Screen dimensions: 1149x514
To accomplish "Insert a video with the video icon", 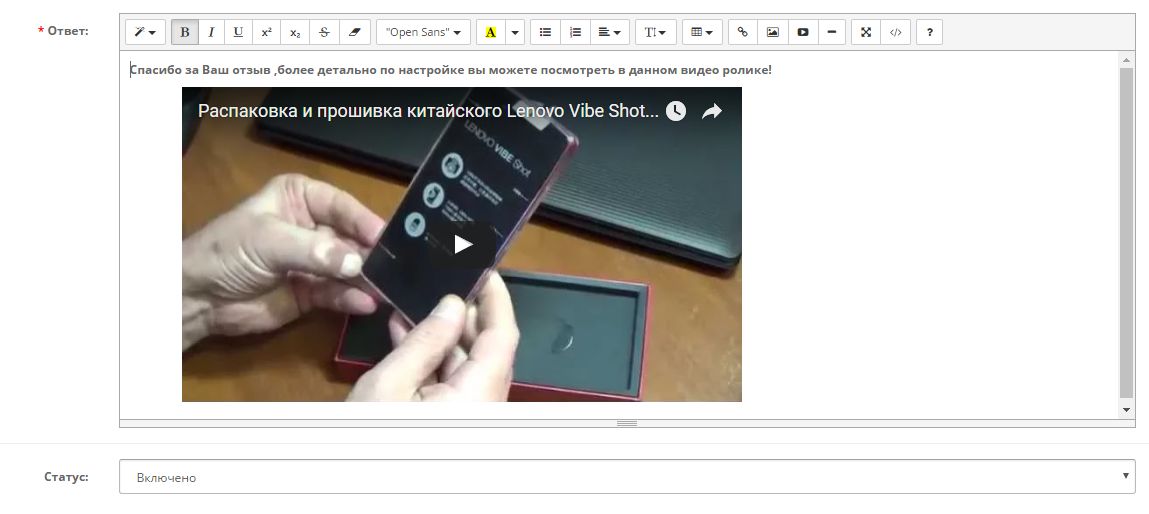I will (x=803, y=32).
